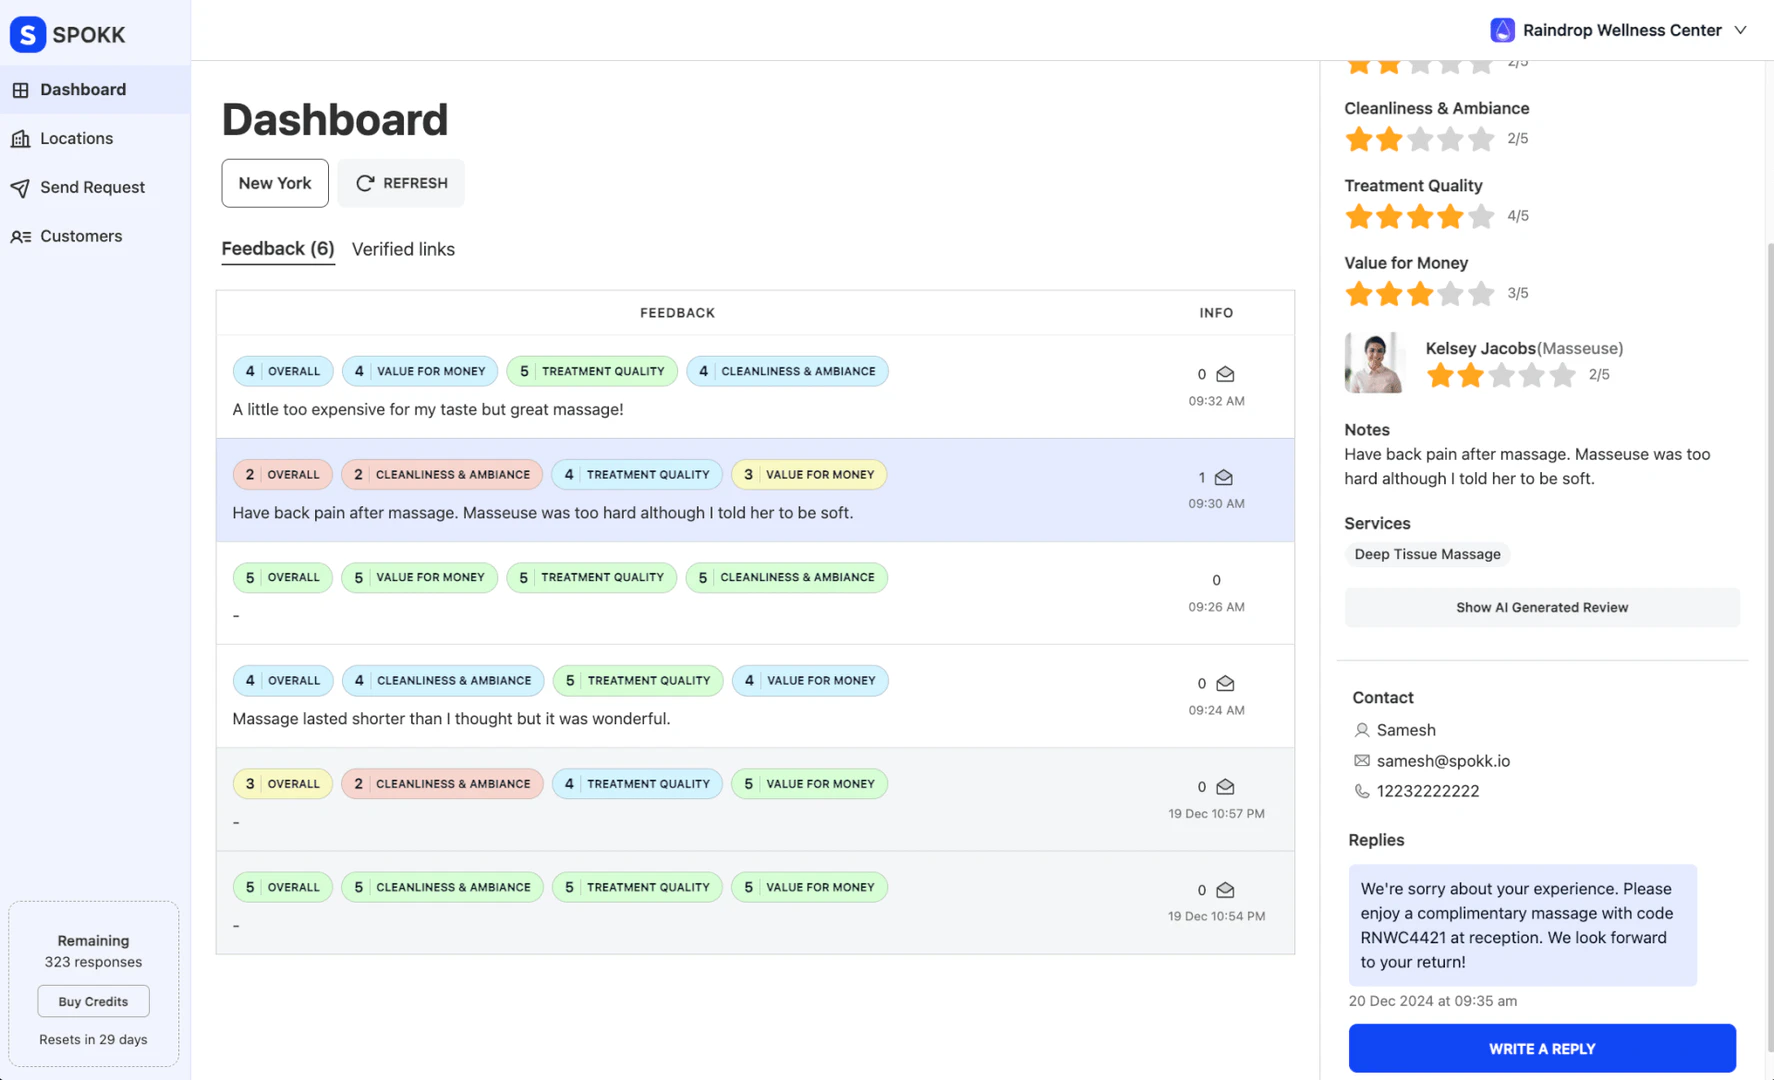Viewport: 1774px width, 1080px height.
Task: Click the email icon beside samesh@spokk.io
Action: [1361, 760]
